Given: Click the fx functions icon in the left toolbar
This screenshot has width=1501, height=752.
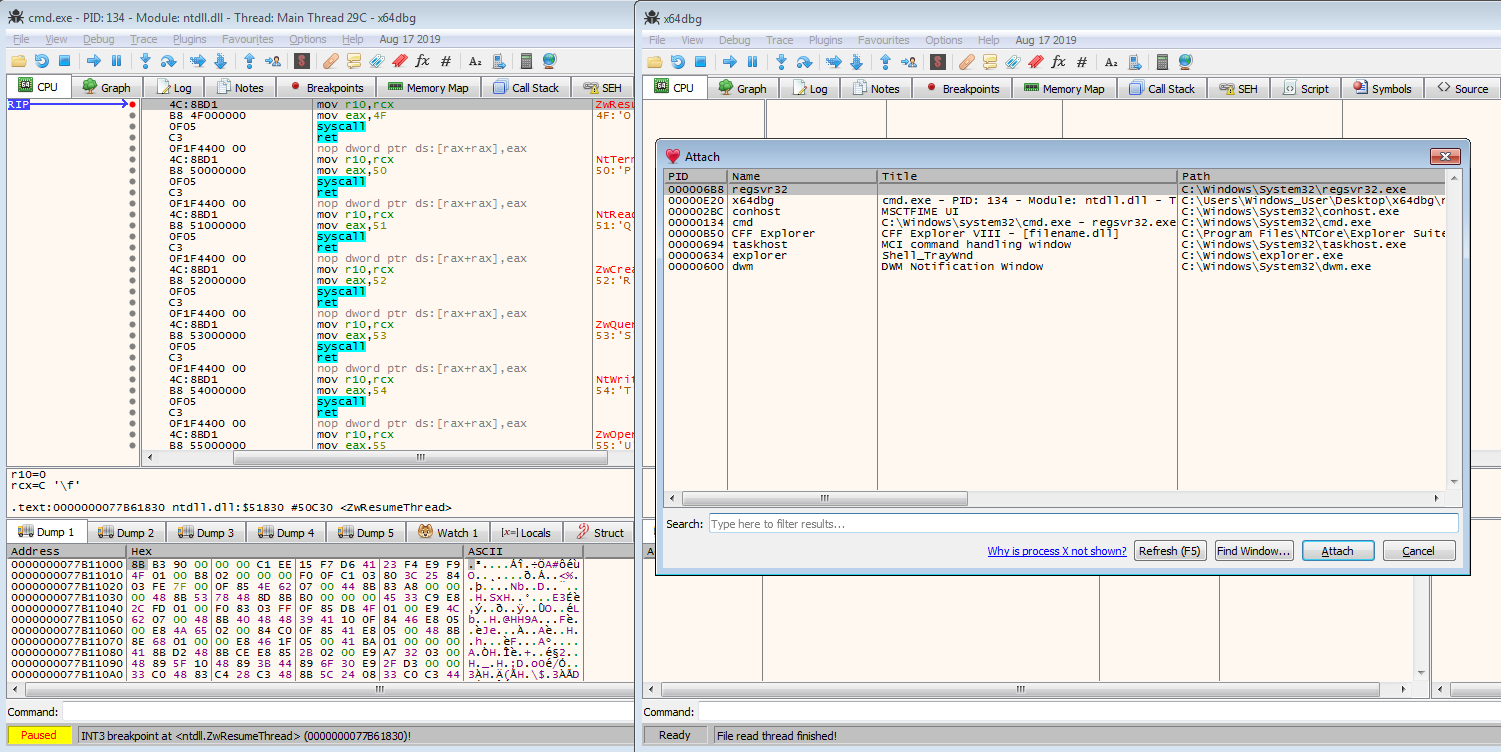Looking at the screenshot, I should click(x=422, y=62).
